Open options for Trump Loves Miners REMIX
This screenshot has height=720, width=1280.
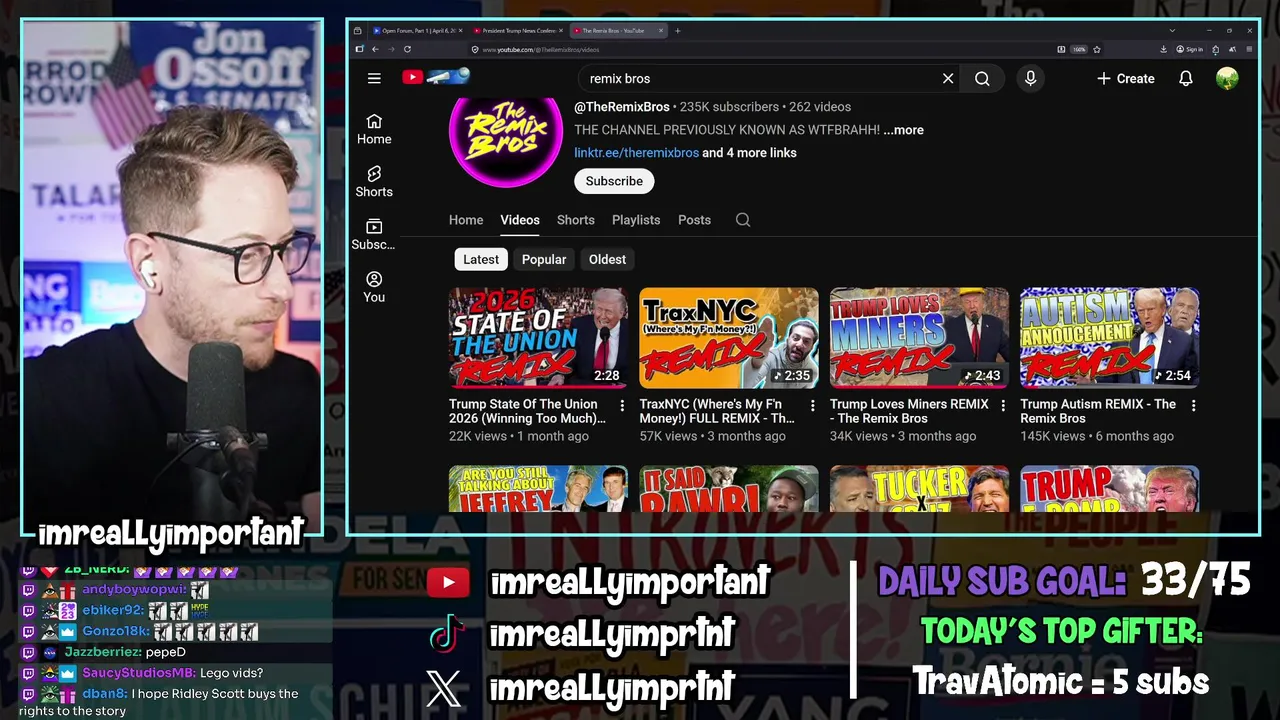pos(1003,405)
